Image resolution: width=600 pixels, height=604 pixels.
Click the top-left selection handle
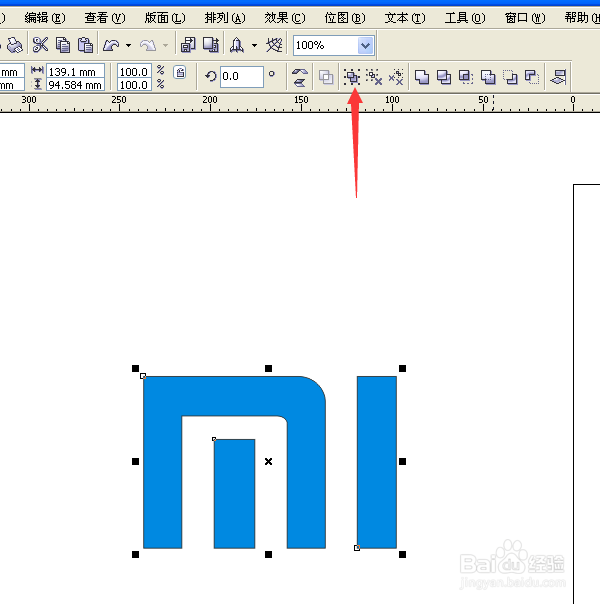[135, 369]
